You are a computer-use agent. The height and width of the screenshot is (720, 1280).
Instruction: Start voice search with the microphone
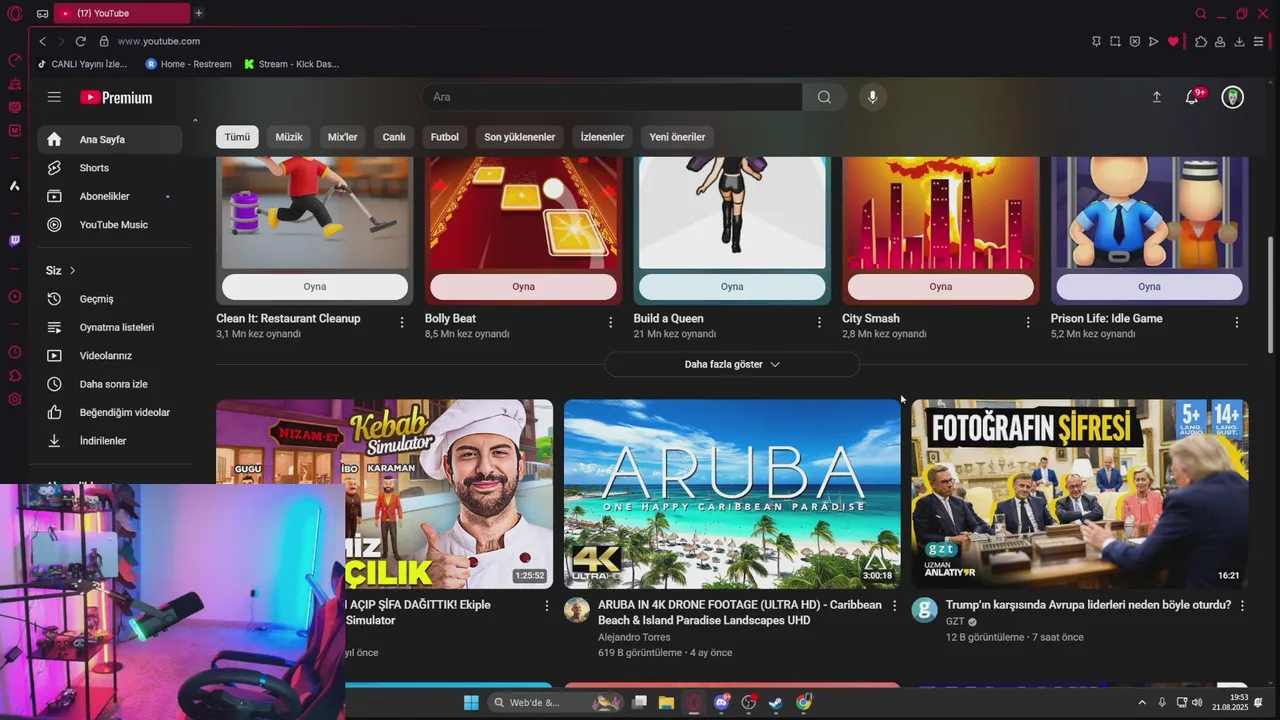[872, 97]
